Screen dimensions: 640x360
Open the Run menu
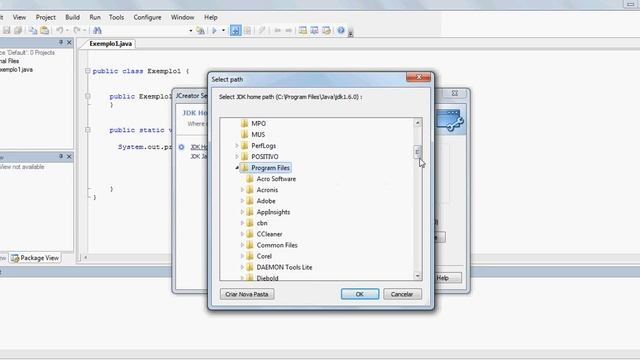[x=95, y=17]
